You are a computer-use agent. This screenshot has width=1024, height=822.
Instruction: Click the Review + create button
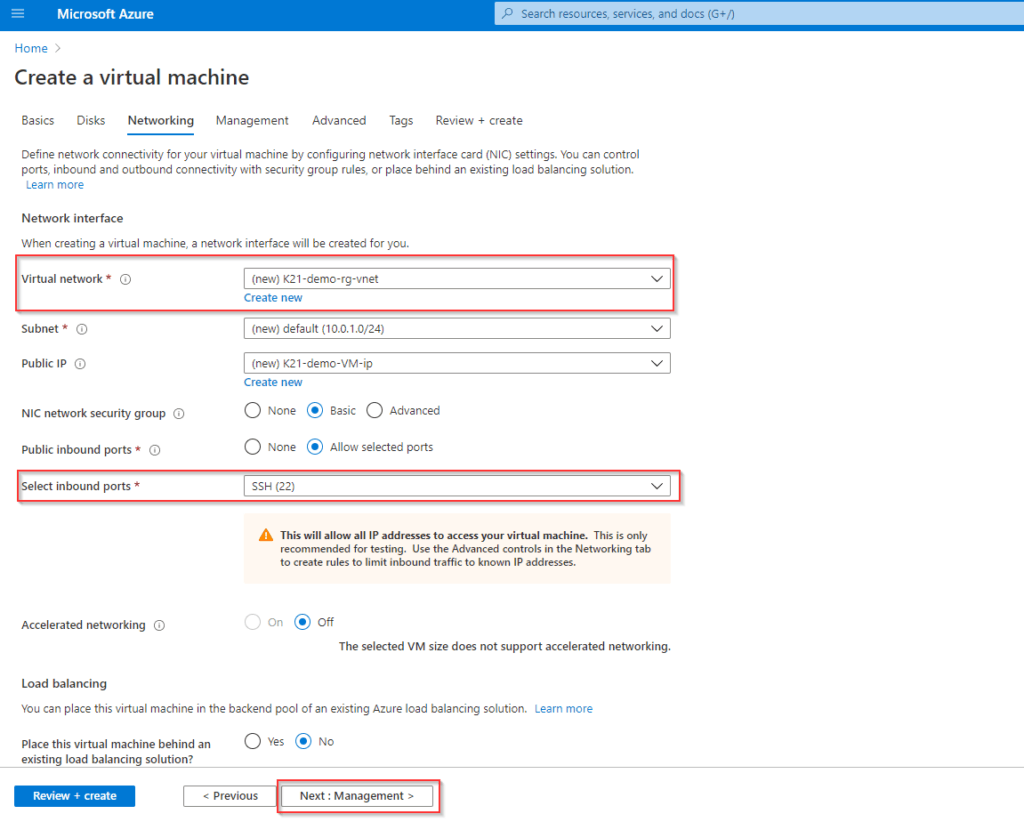(74, 796)
